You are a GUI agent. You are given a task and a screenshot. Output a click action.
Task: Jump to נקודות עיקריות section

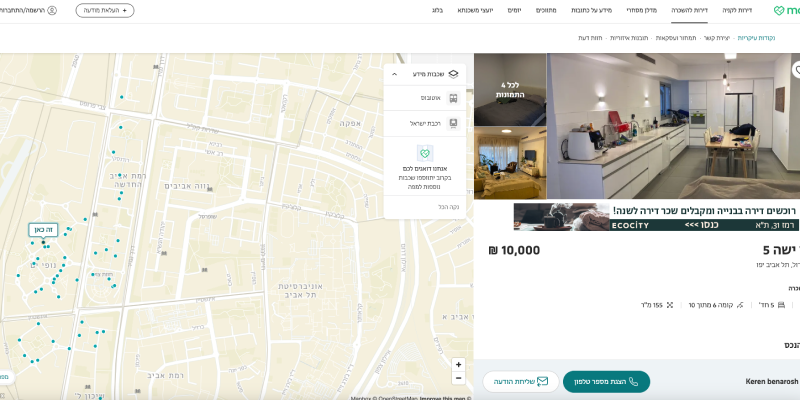point(756,38)
